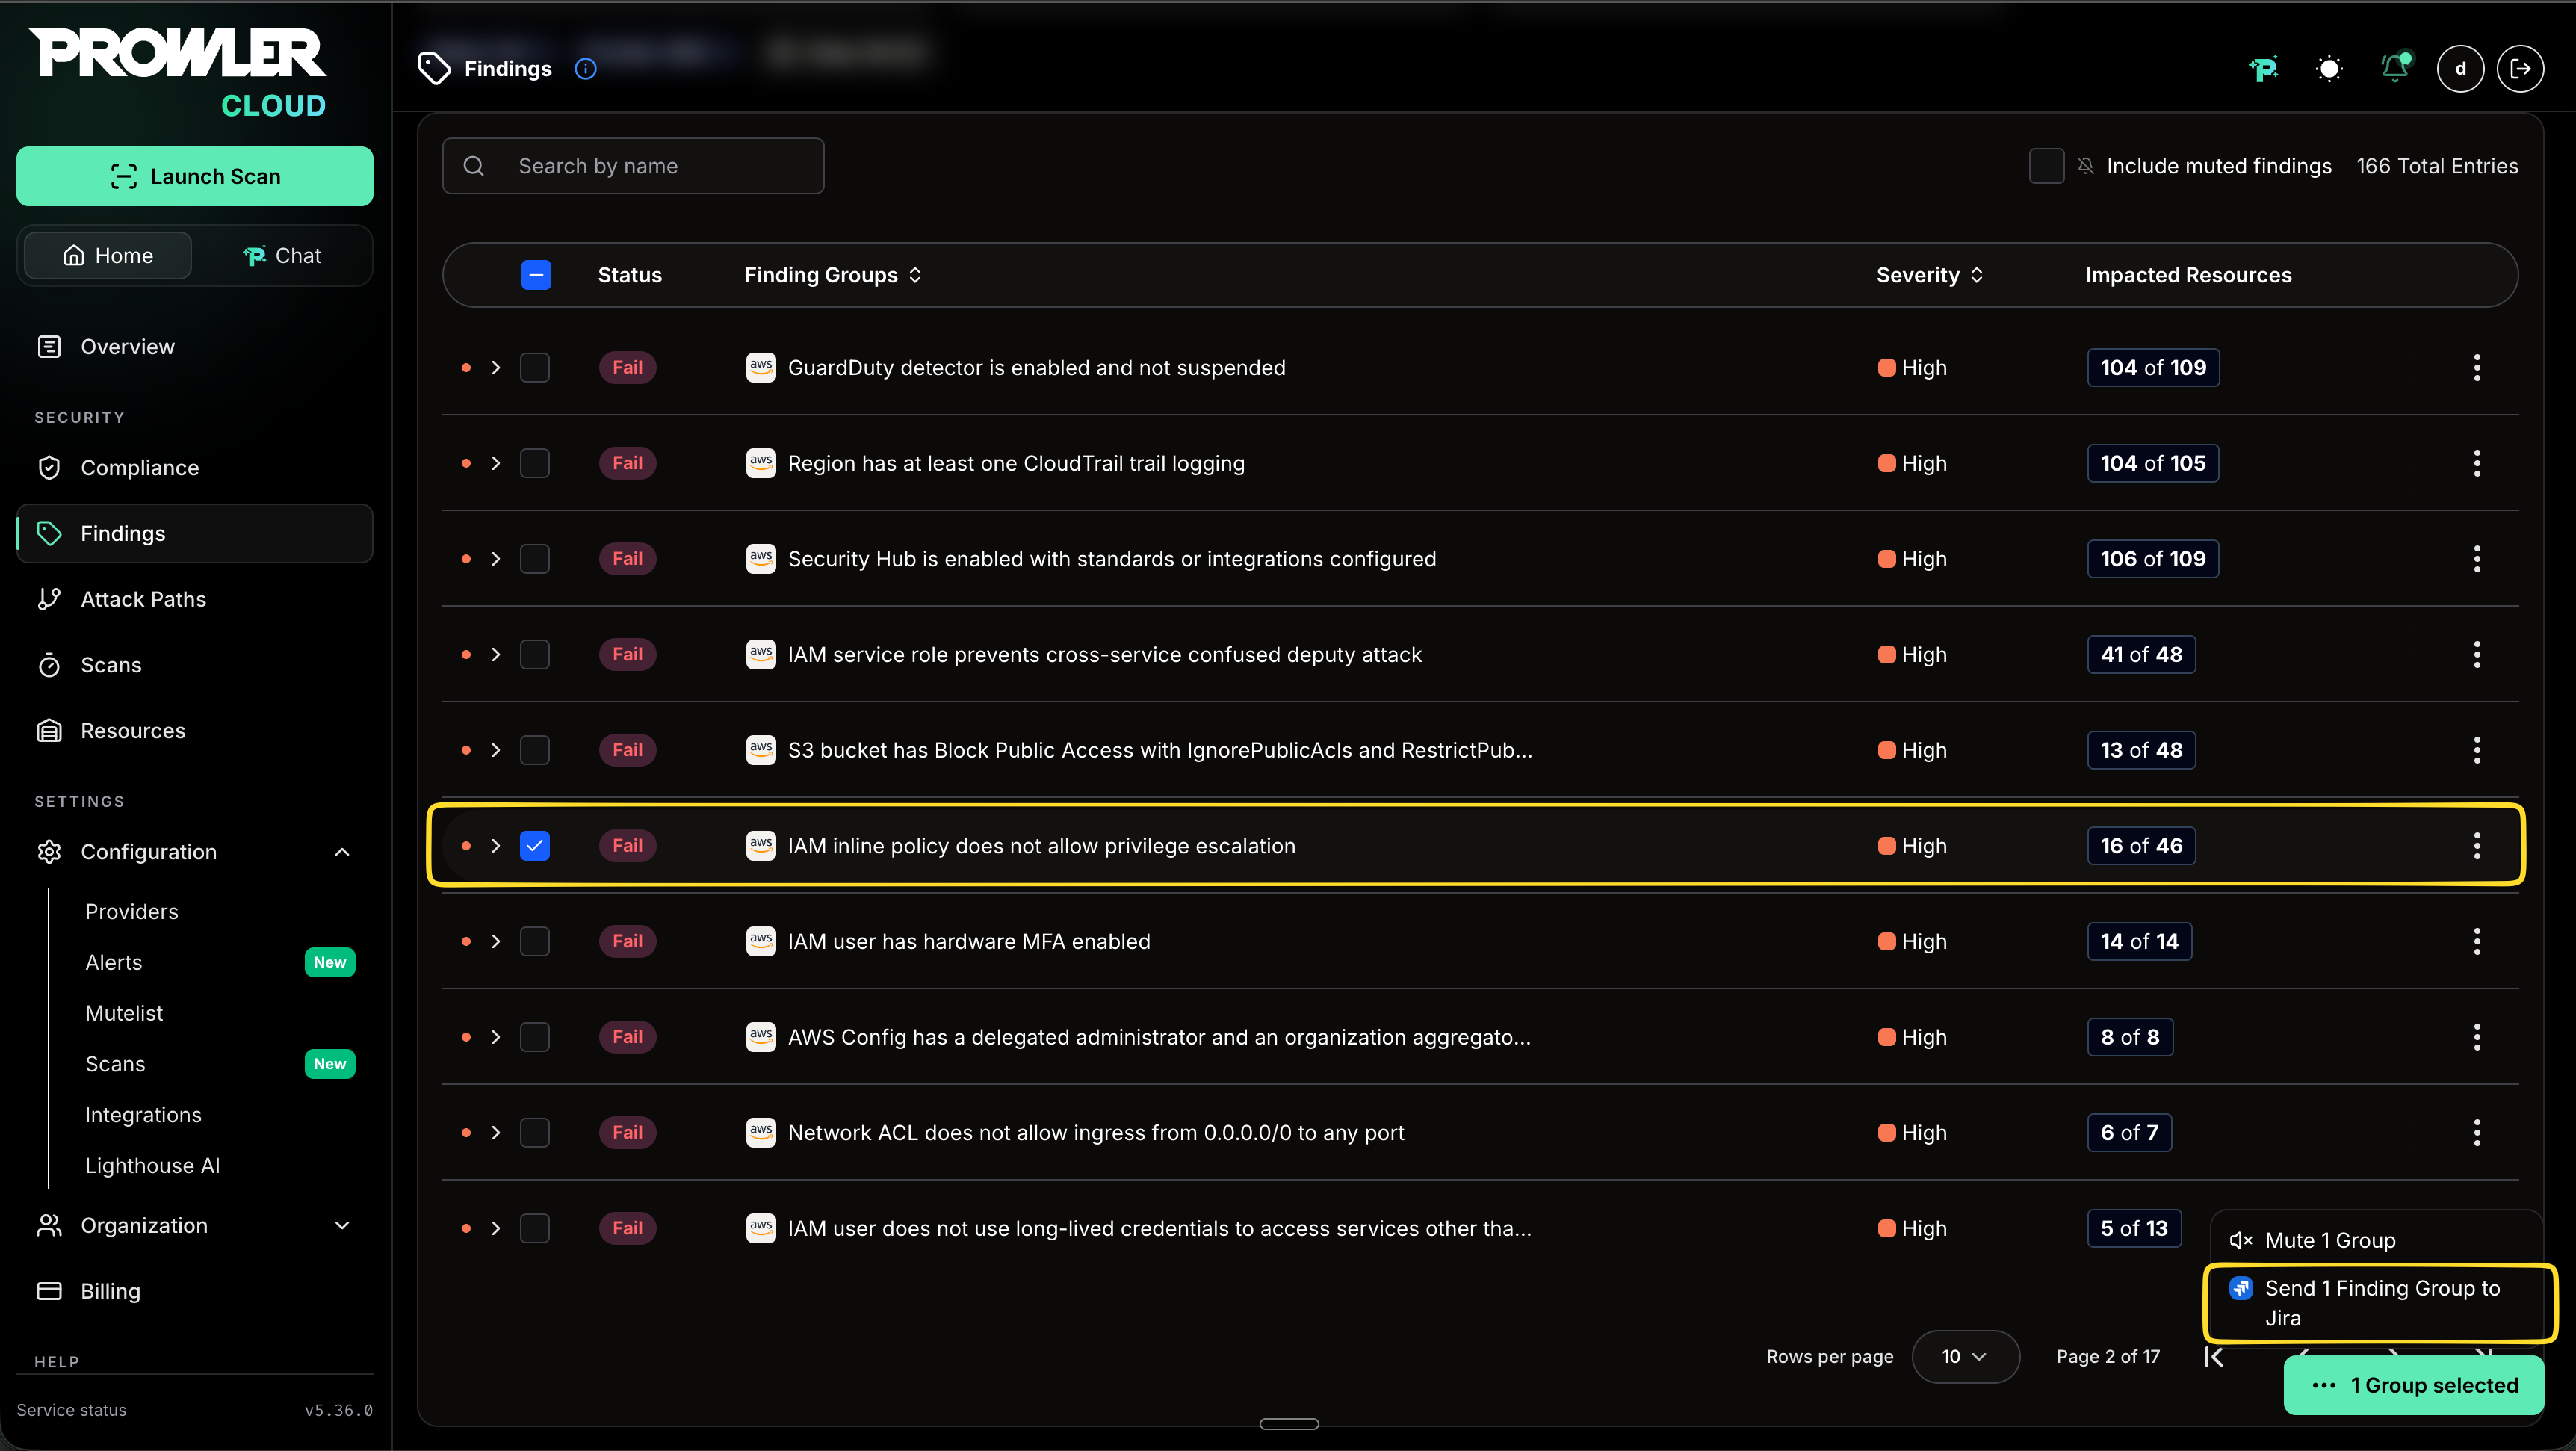
Task: Click the search magnifier icon
Action: [x=474, y=166]
